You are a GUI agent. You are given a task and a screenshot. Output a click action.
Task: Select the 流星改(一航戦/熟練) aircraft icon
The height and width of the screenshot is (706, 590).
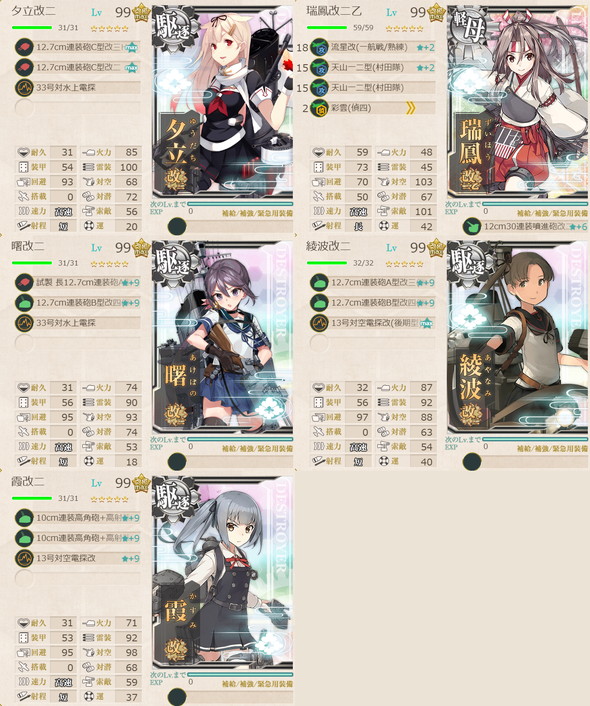click(319, 47)
